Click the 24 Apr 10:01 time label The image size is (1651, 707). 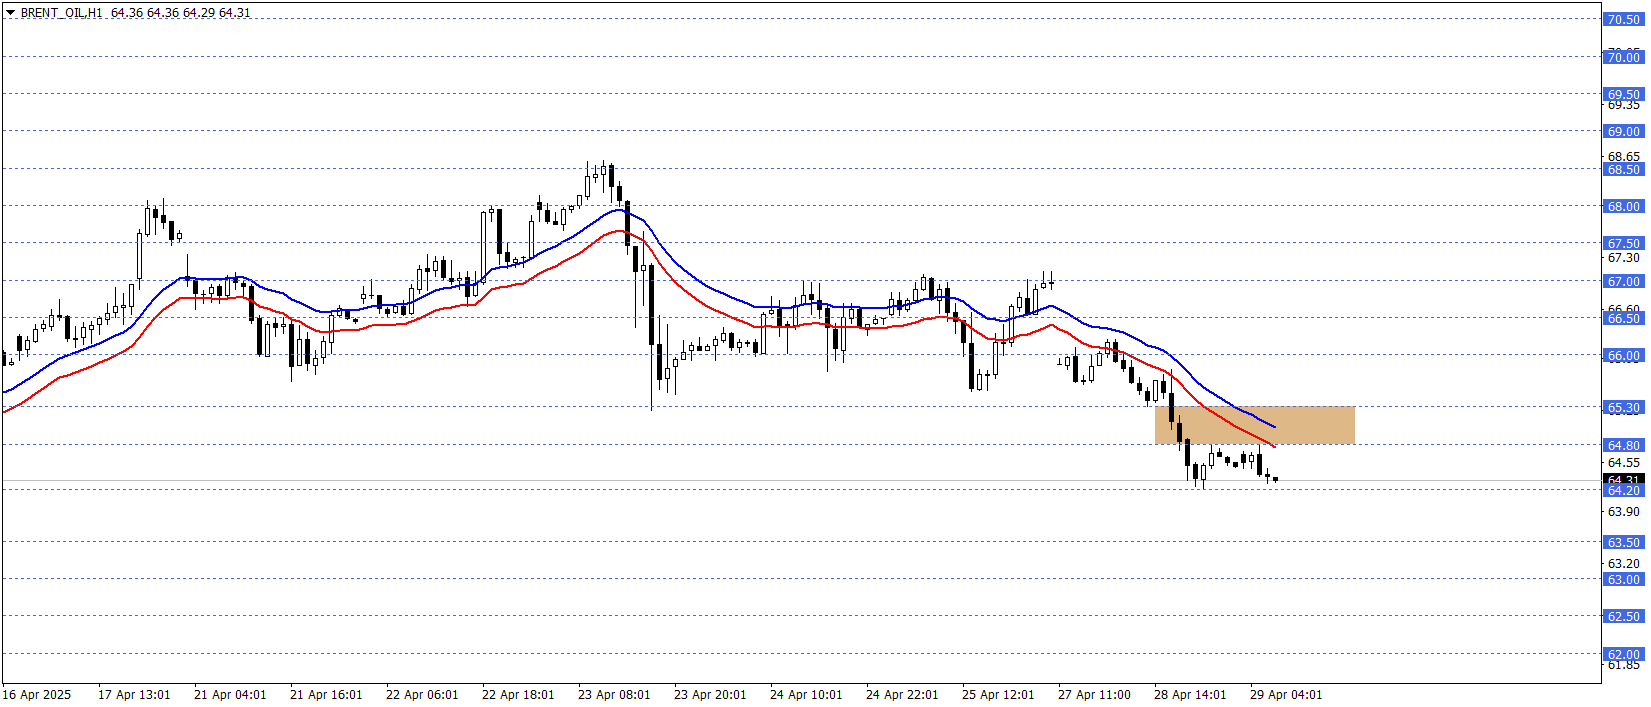click(x=806, y=695)
